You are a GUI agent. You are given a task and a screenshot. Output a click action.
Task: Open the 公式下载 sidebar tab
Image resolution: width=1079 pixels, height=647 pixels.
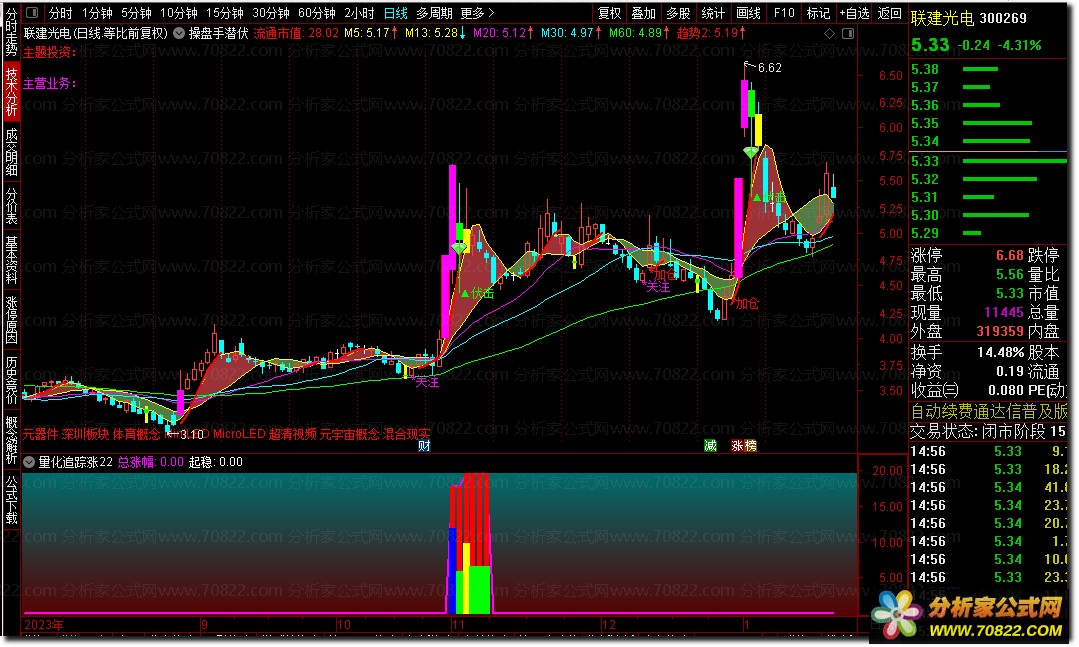(x=11, y=499)
